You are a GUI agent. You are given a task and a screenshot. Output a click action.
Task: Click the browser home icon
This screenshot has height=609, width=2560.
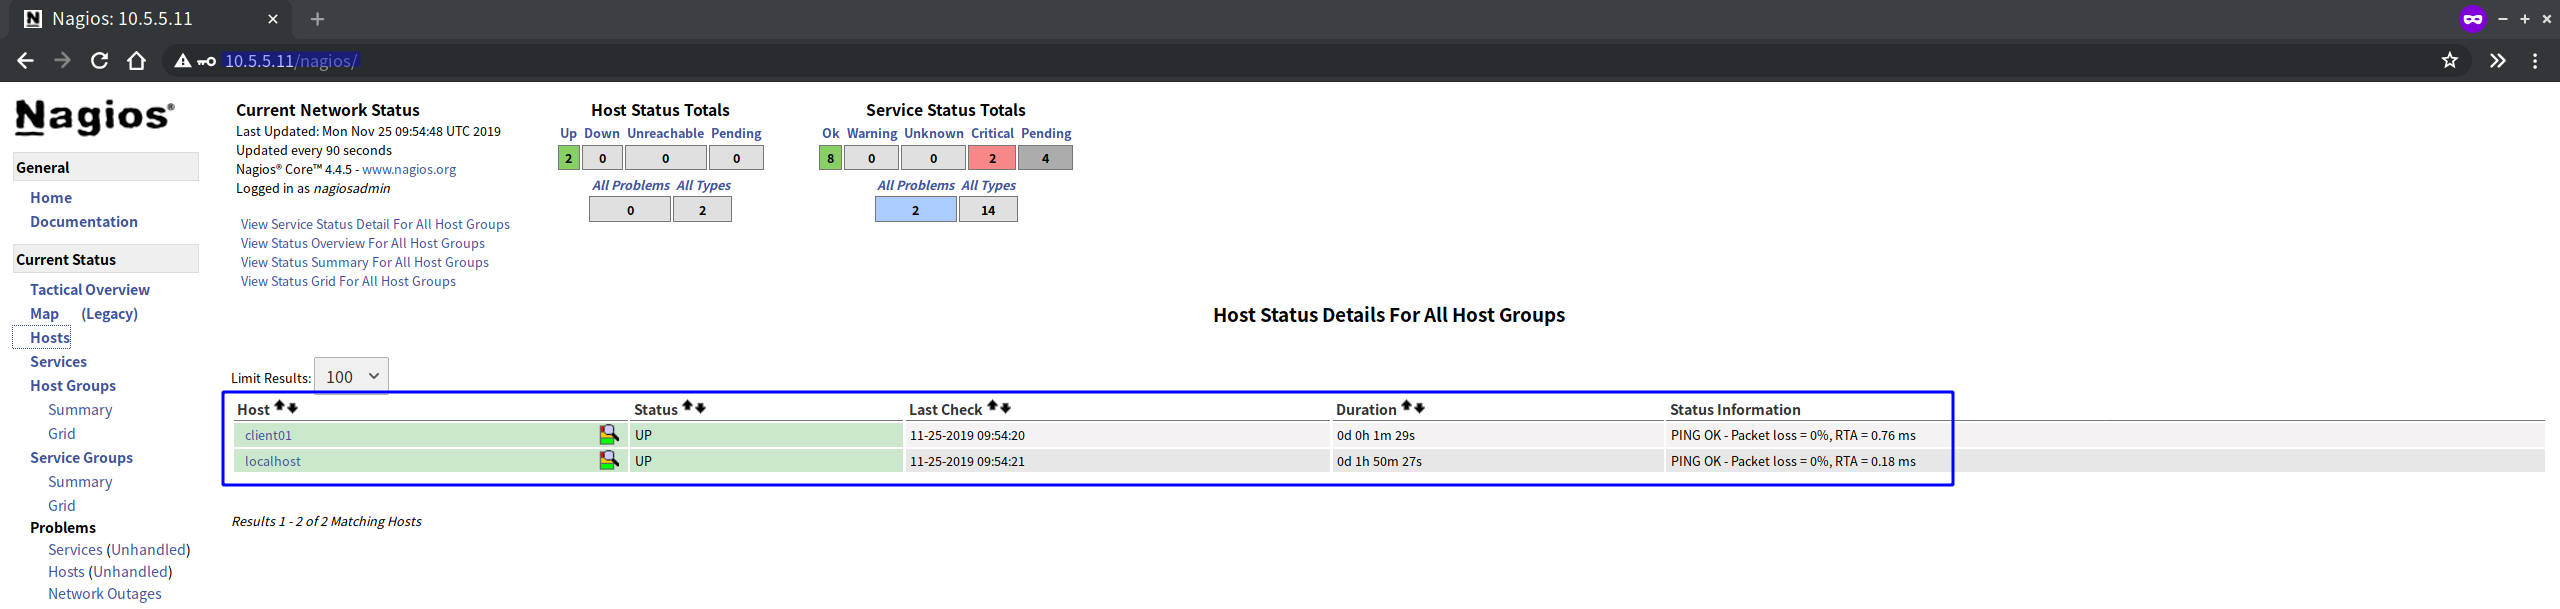tap(137, 61)
